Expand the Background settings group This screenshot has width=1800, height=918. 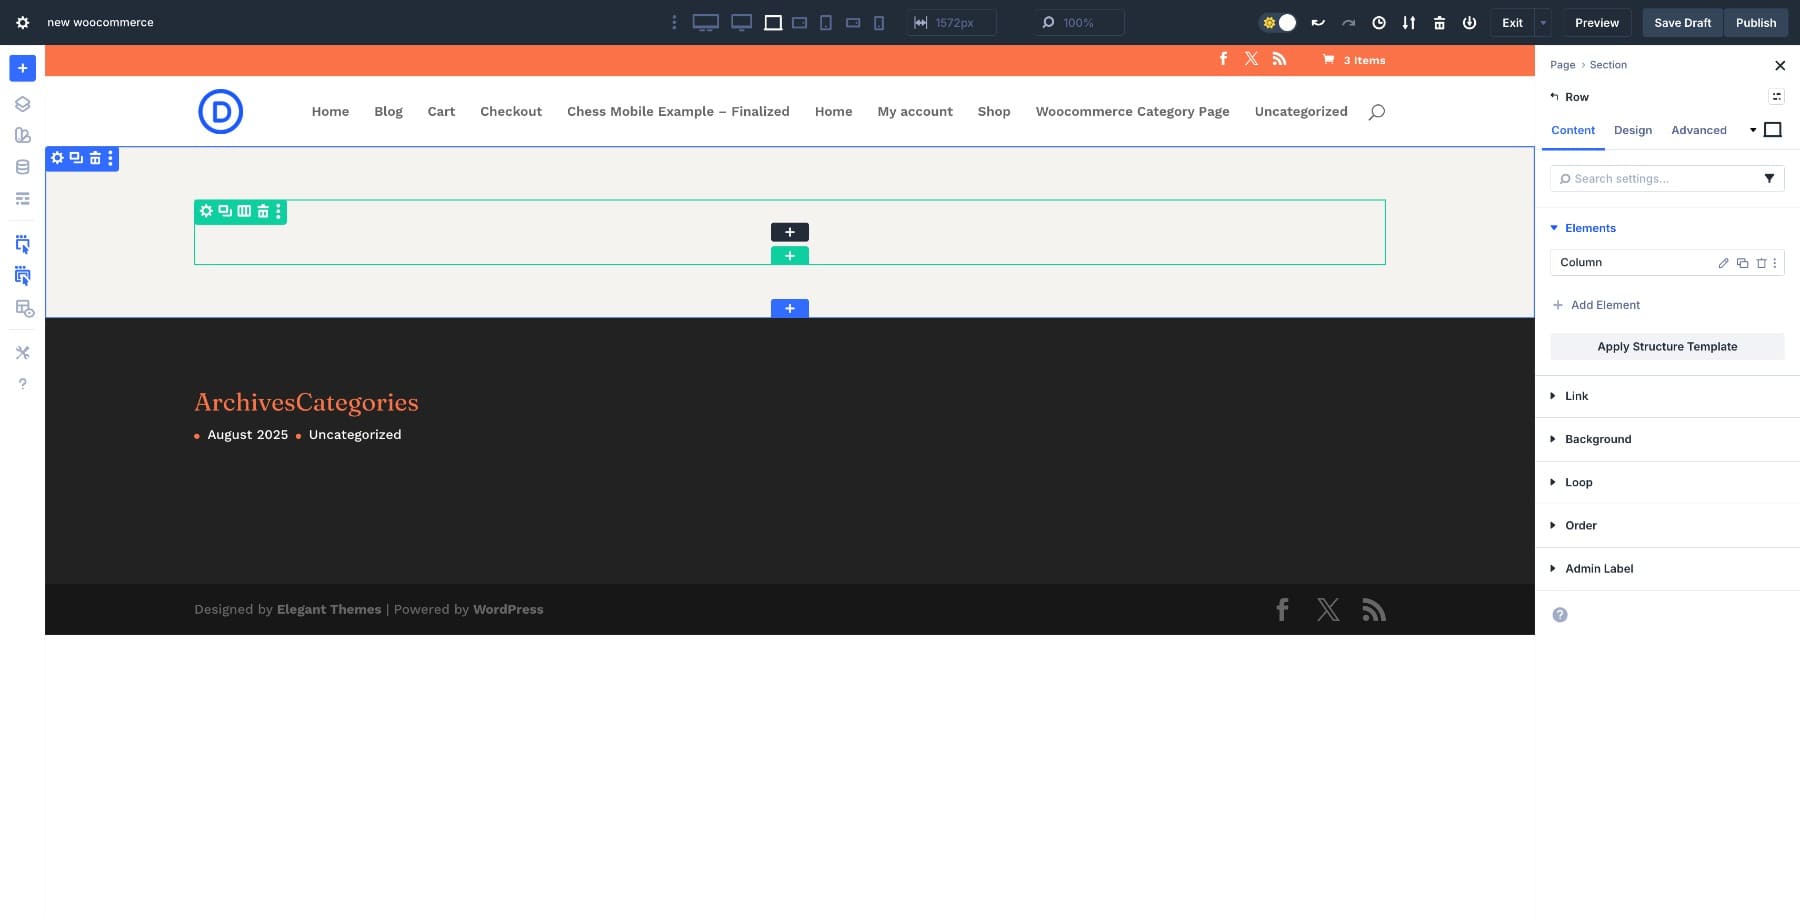click(1597, 439)
